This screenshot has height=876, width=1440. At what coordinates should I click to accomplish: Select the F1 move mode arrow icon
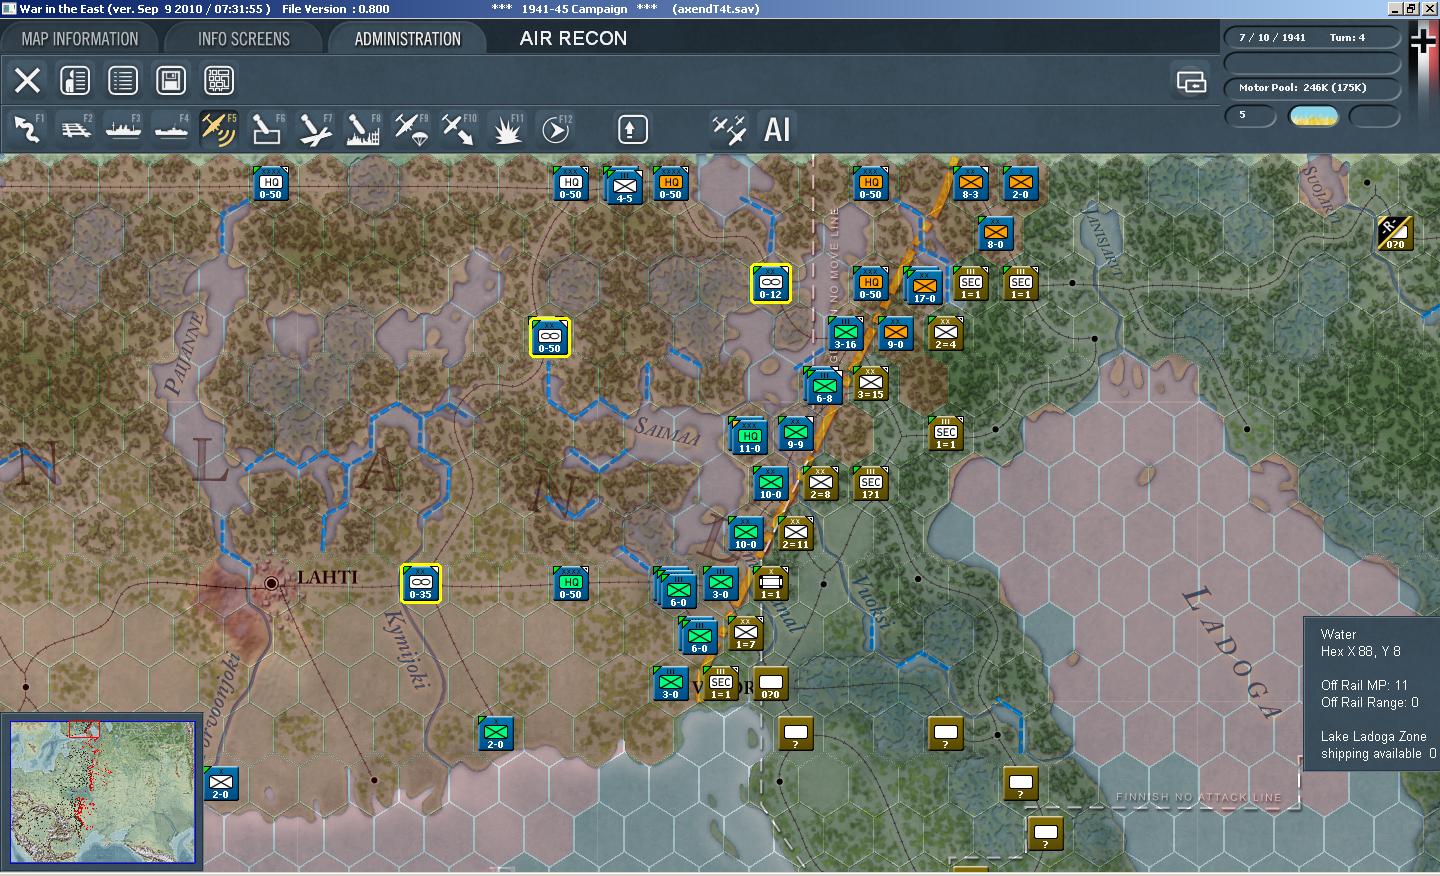point(27,129)
